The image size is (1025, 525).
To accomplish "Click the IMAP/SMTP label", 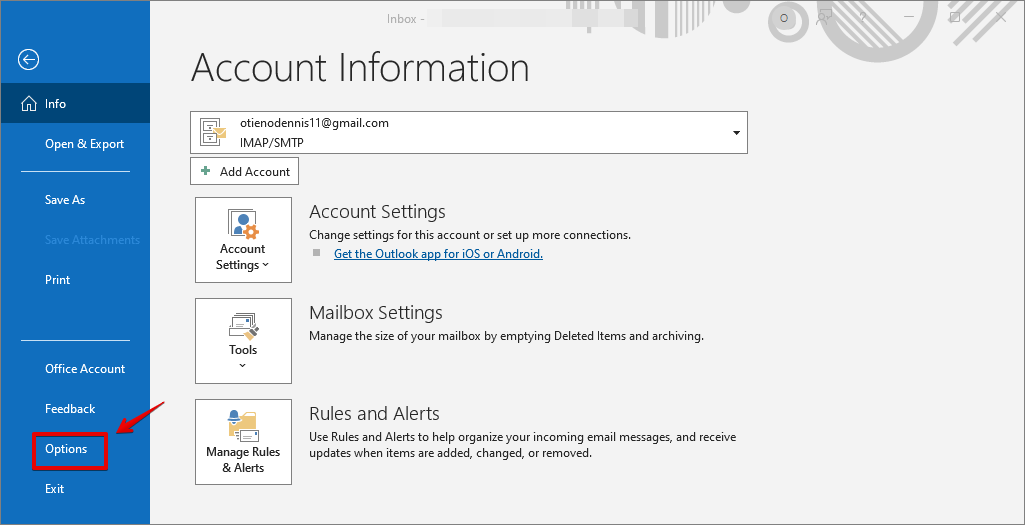I will (271, 142).
